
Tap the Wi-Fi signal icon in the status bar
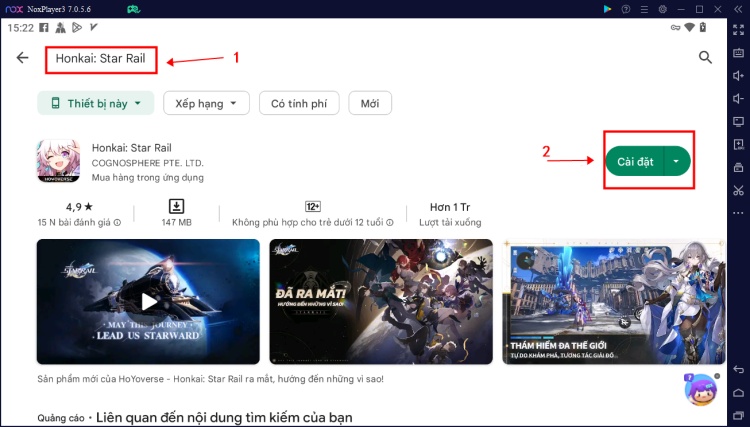point(689,28)
